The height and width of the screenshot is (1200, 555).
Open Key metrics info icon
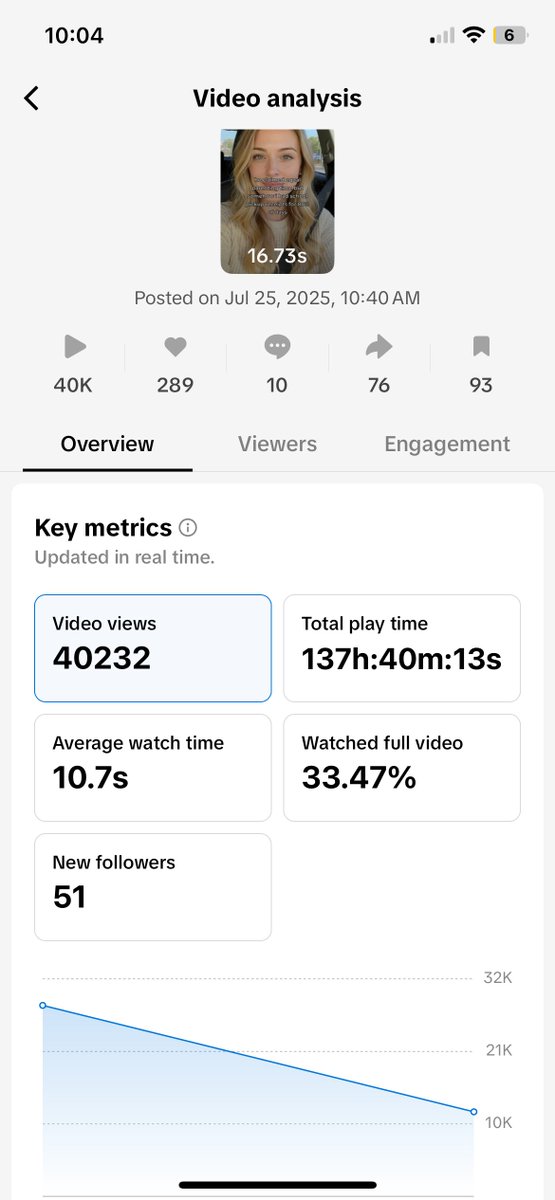click(188, 527)
